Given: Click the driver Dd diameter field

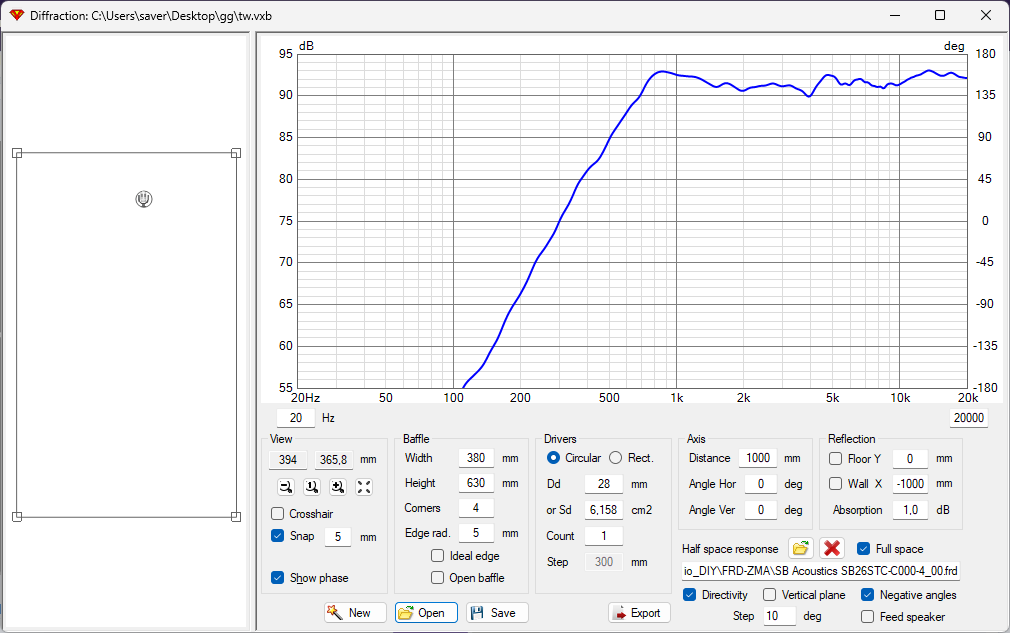Looking at the screenshot, I should coord(604,484).
